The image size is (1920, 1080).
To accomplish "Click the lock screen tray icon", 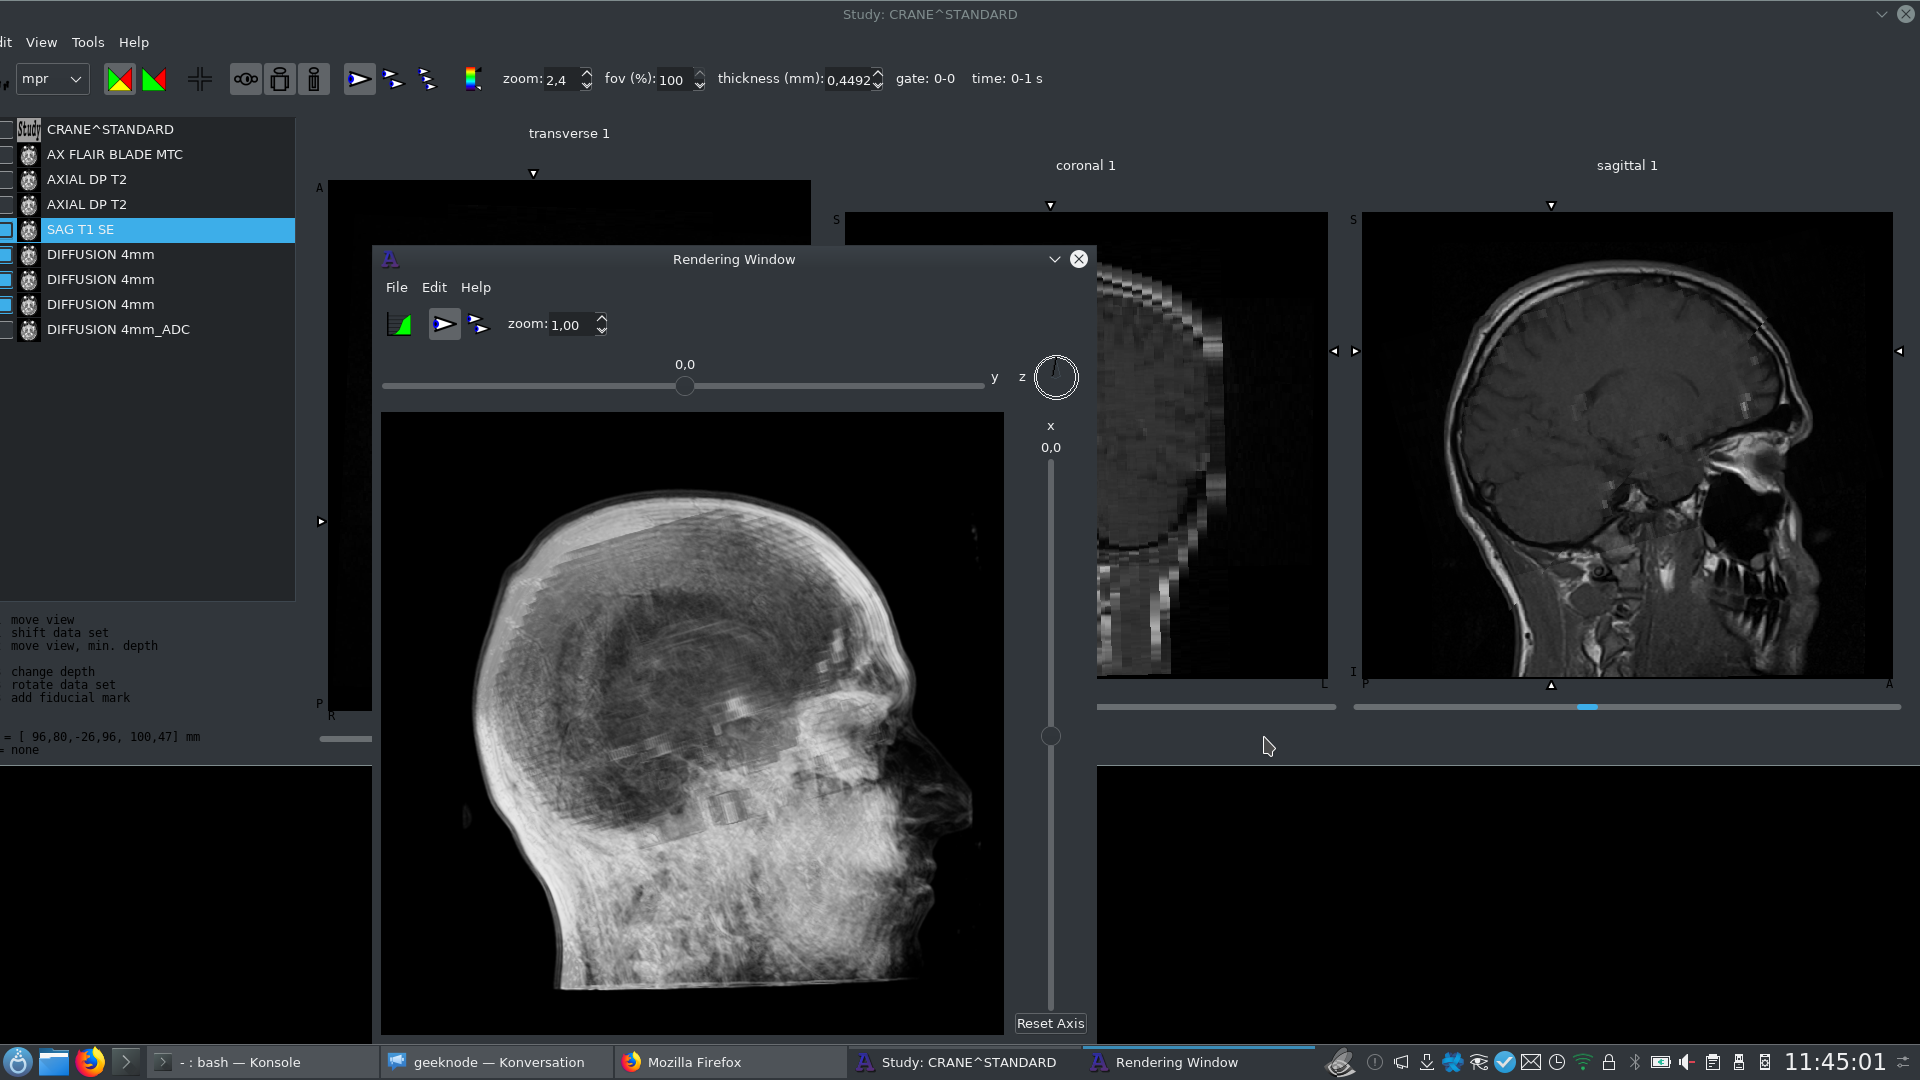I will coord(1609,1062).
